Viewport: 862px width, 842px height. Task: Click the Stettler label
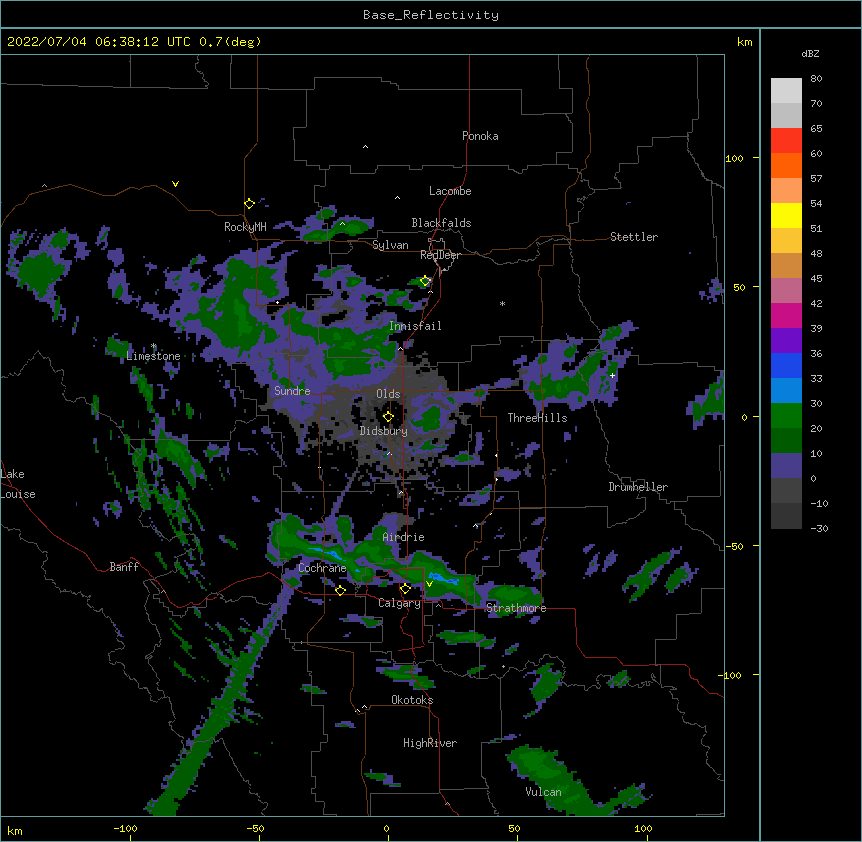pos(634,237)
